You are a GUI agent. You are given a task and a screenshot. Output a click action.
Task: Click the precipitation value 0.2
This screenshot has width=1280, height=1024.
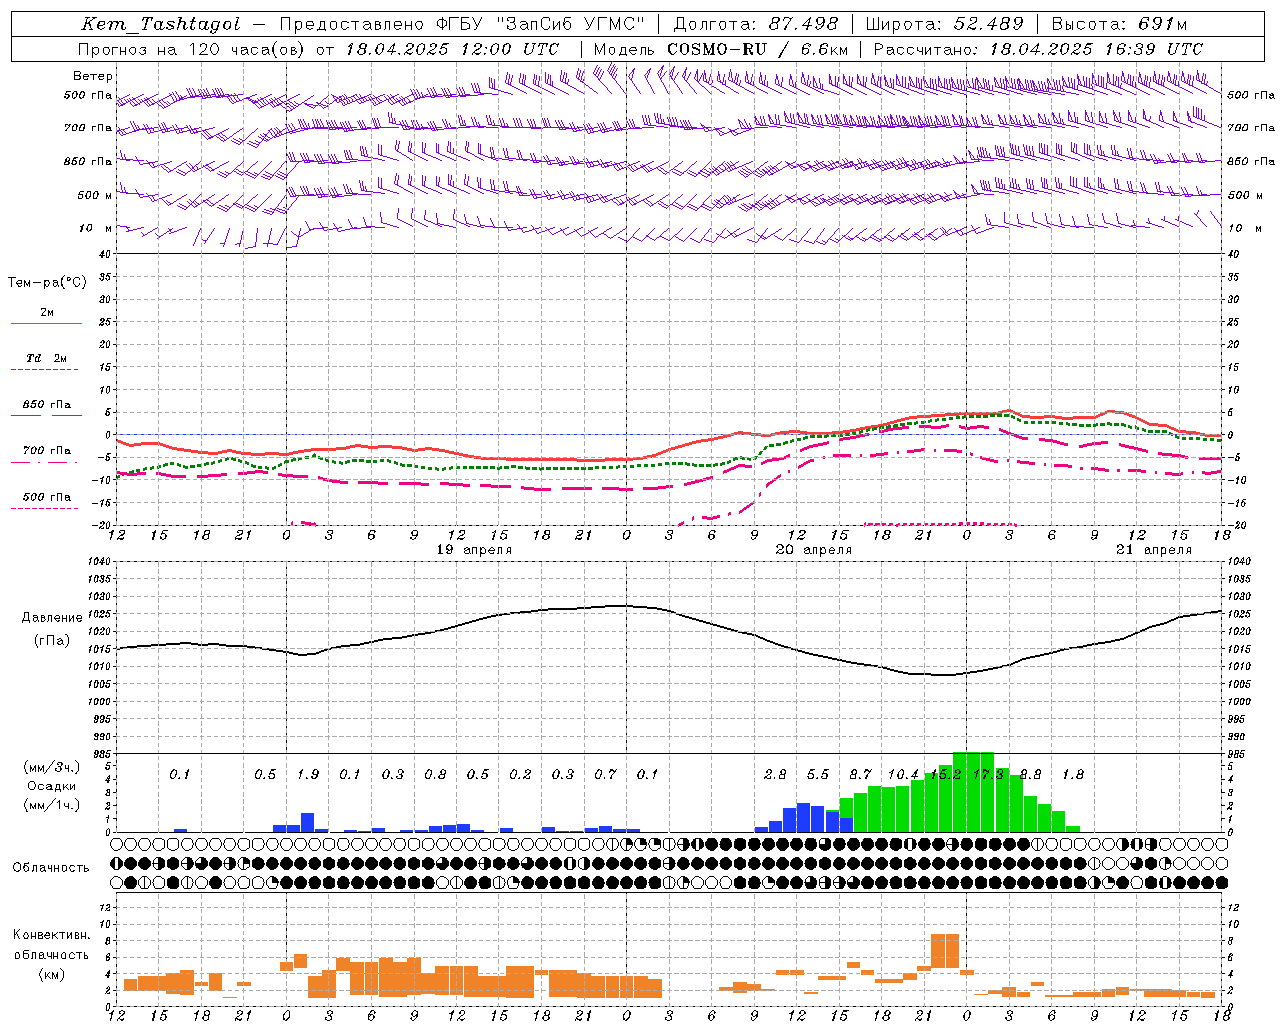pos(520,774)
